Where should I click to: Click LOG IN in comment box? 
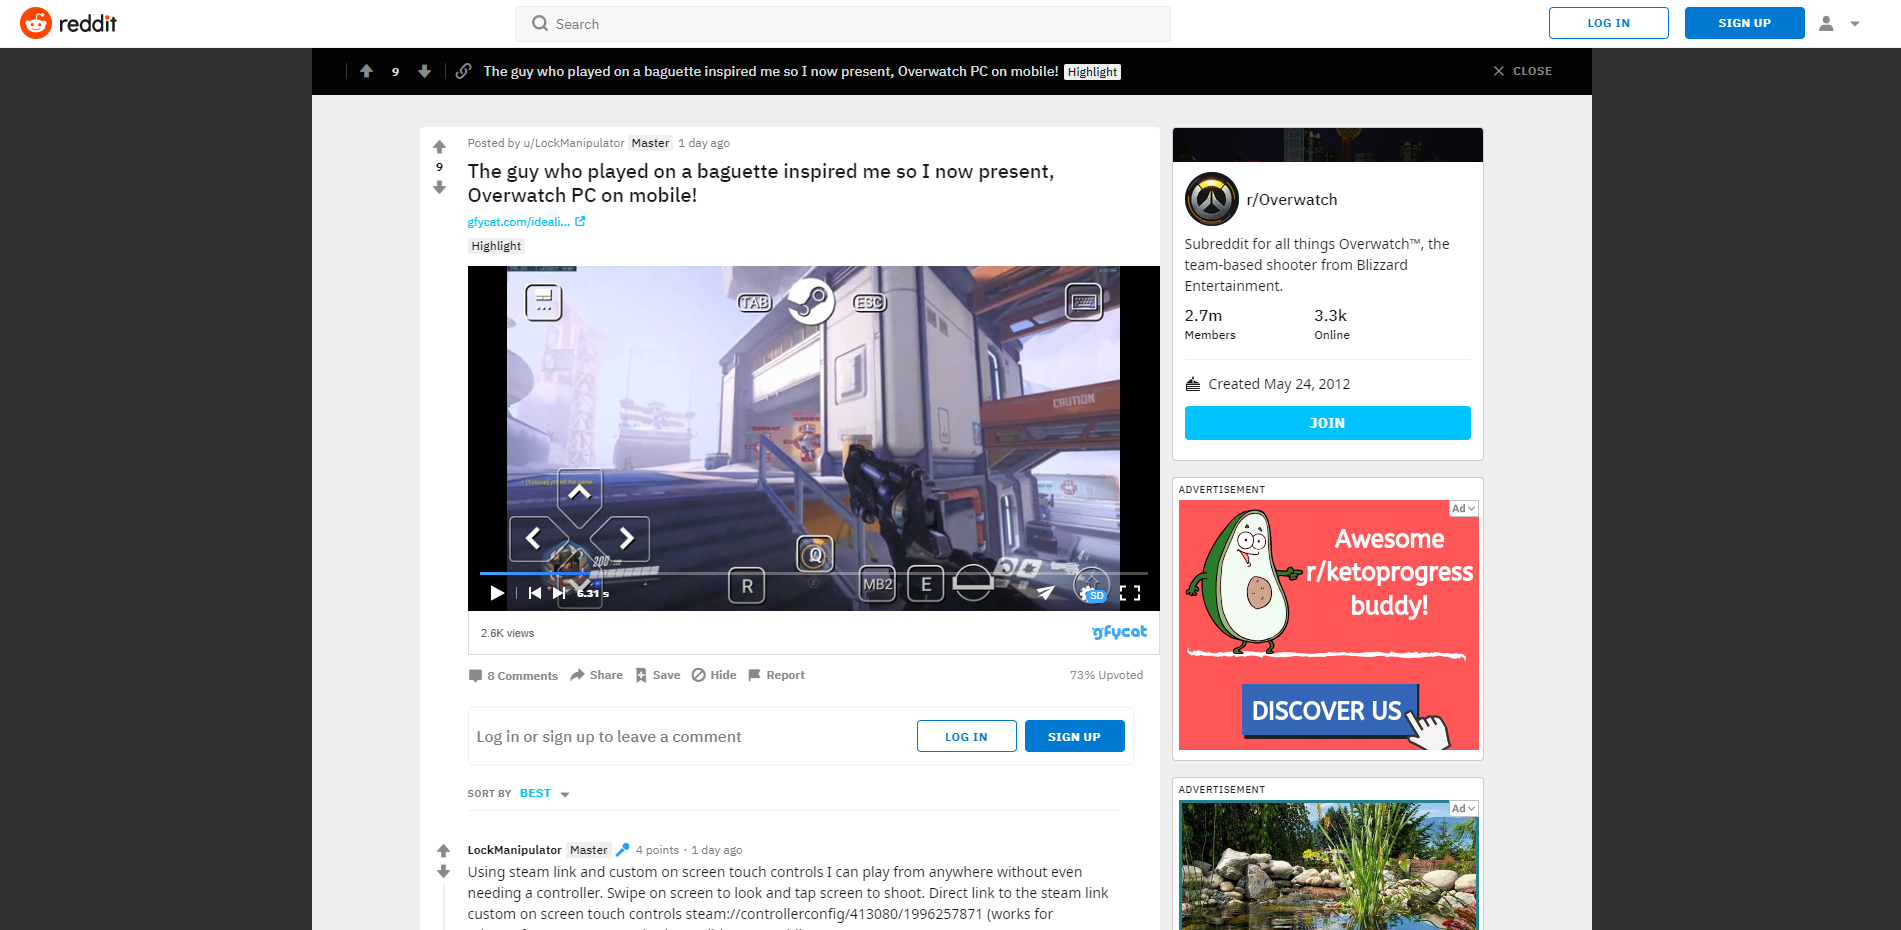pyautogui.click(x=966, y=736)
